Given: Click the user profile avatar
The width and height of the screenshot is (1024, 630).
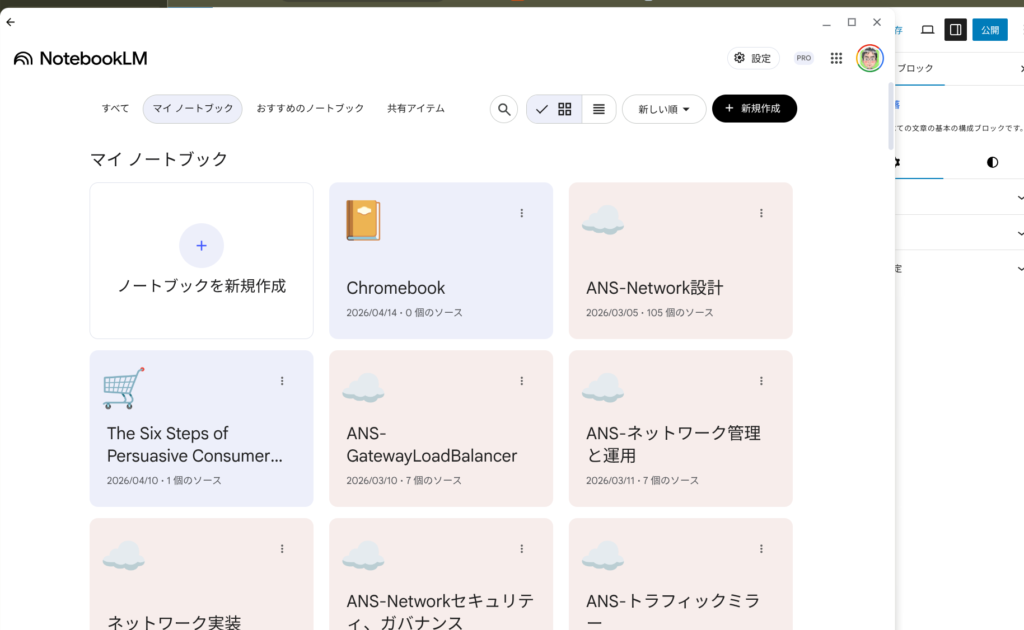Looking at the screenshot, I should click(869, 58).
